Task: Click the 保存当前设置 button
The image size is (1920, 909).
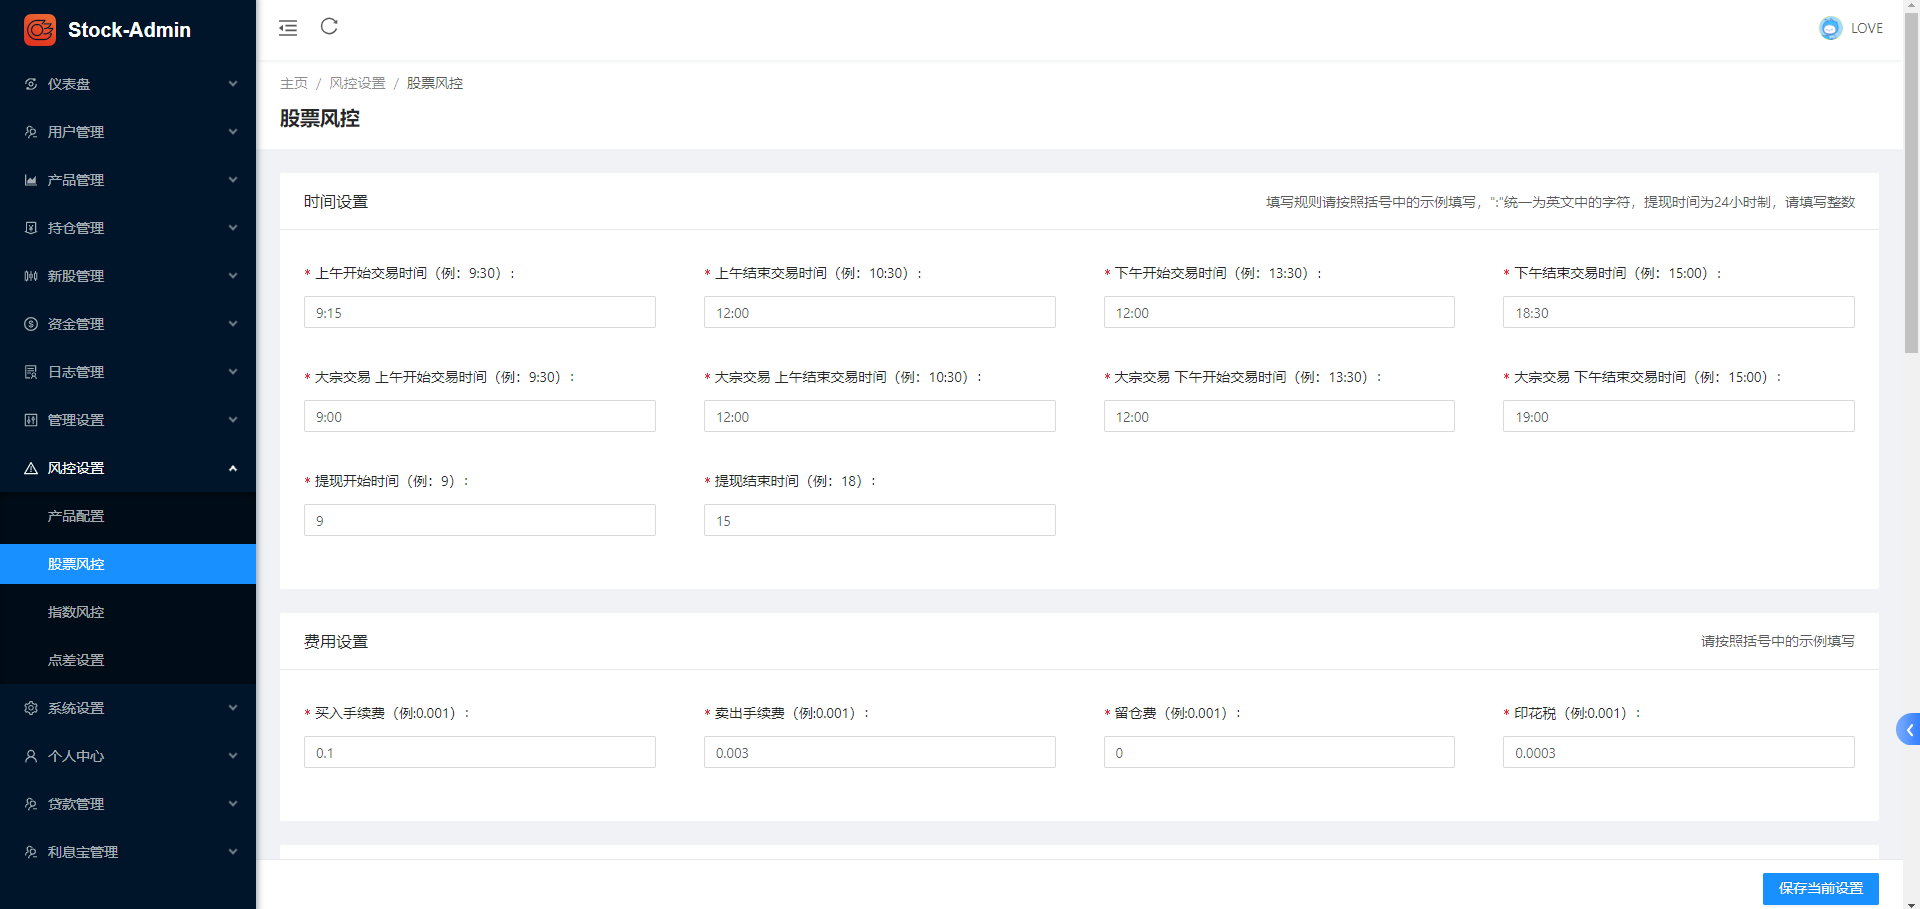Action: 1820,888
